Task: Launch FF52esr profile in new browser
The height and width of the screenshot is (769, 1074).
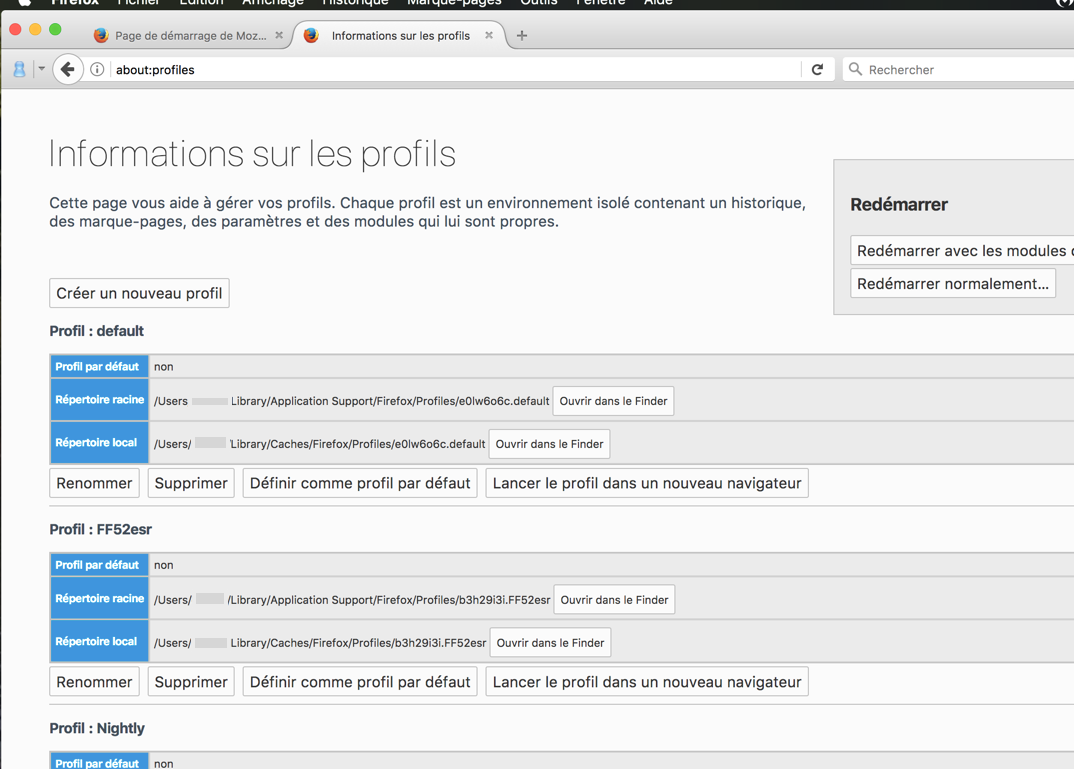Action: point(647,681)
